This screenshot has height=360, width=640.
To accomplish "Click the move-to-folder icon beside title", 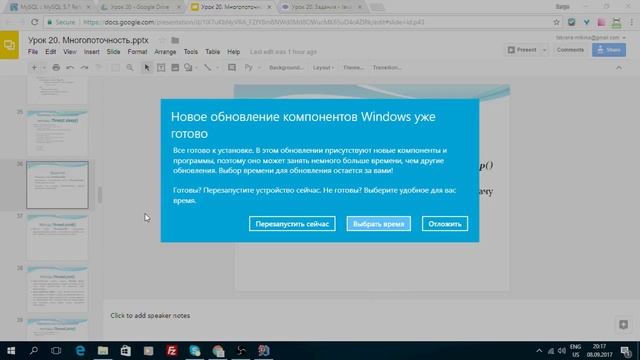I will [x=175, y=40].
